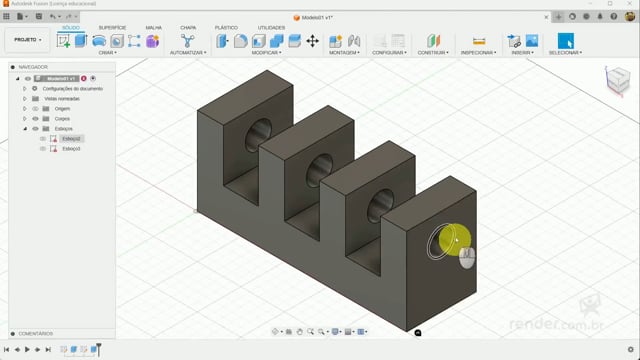Open the MODIFICAR dropdown menu
The height and width of the screenshot is (360, 640).
266,53
